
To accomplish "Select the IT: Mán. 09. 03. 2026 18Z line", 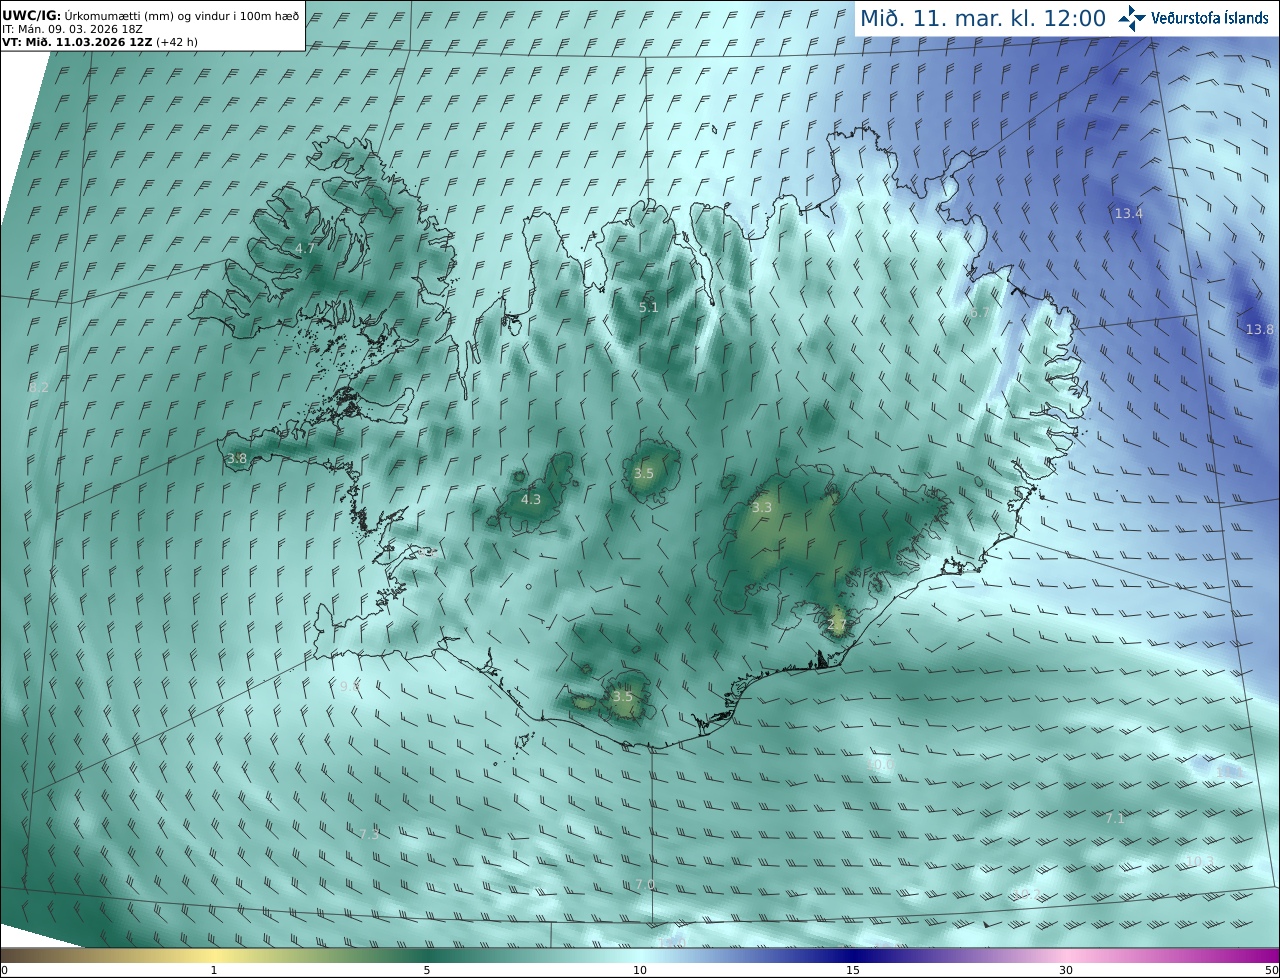I will point(73,29).
